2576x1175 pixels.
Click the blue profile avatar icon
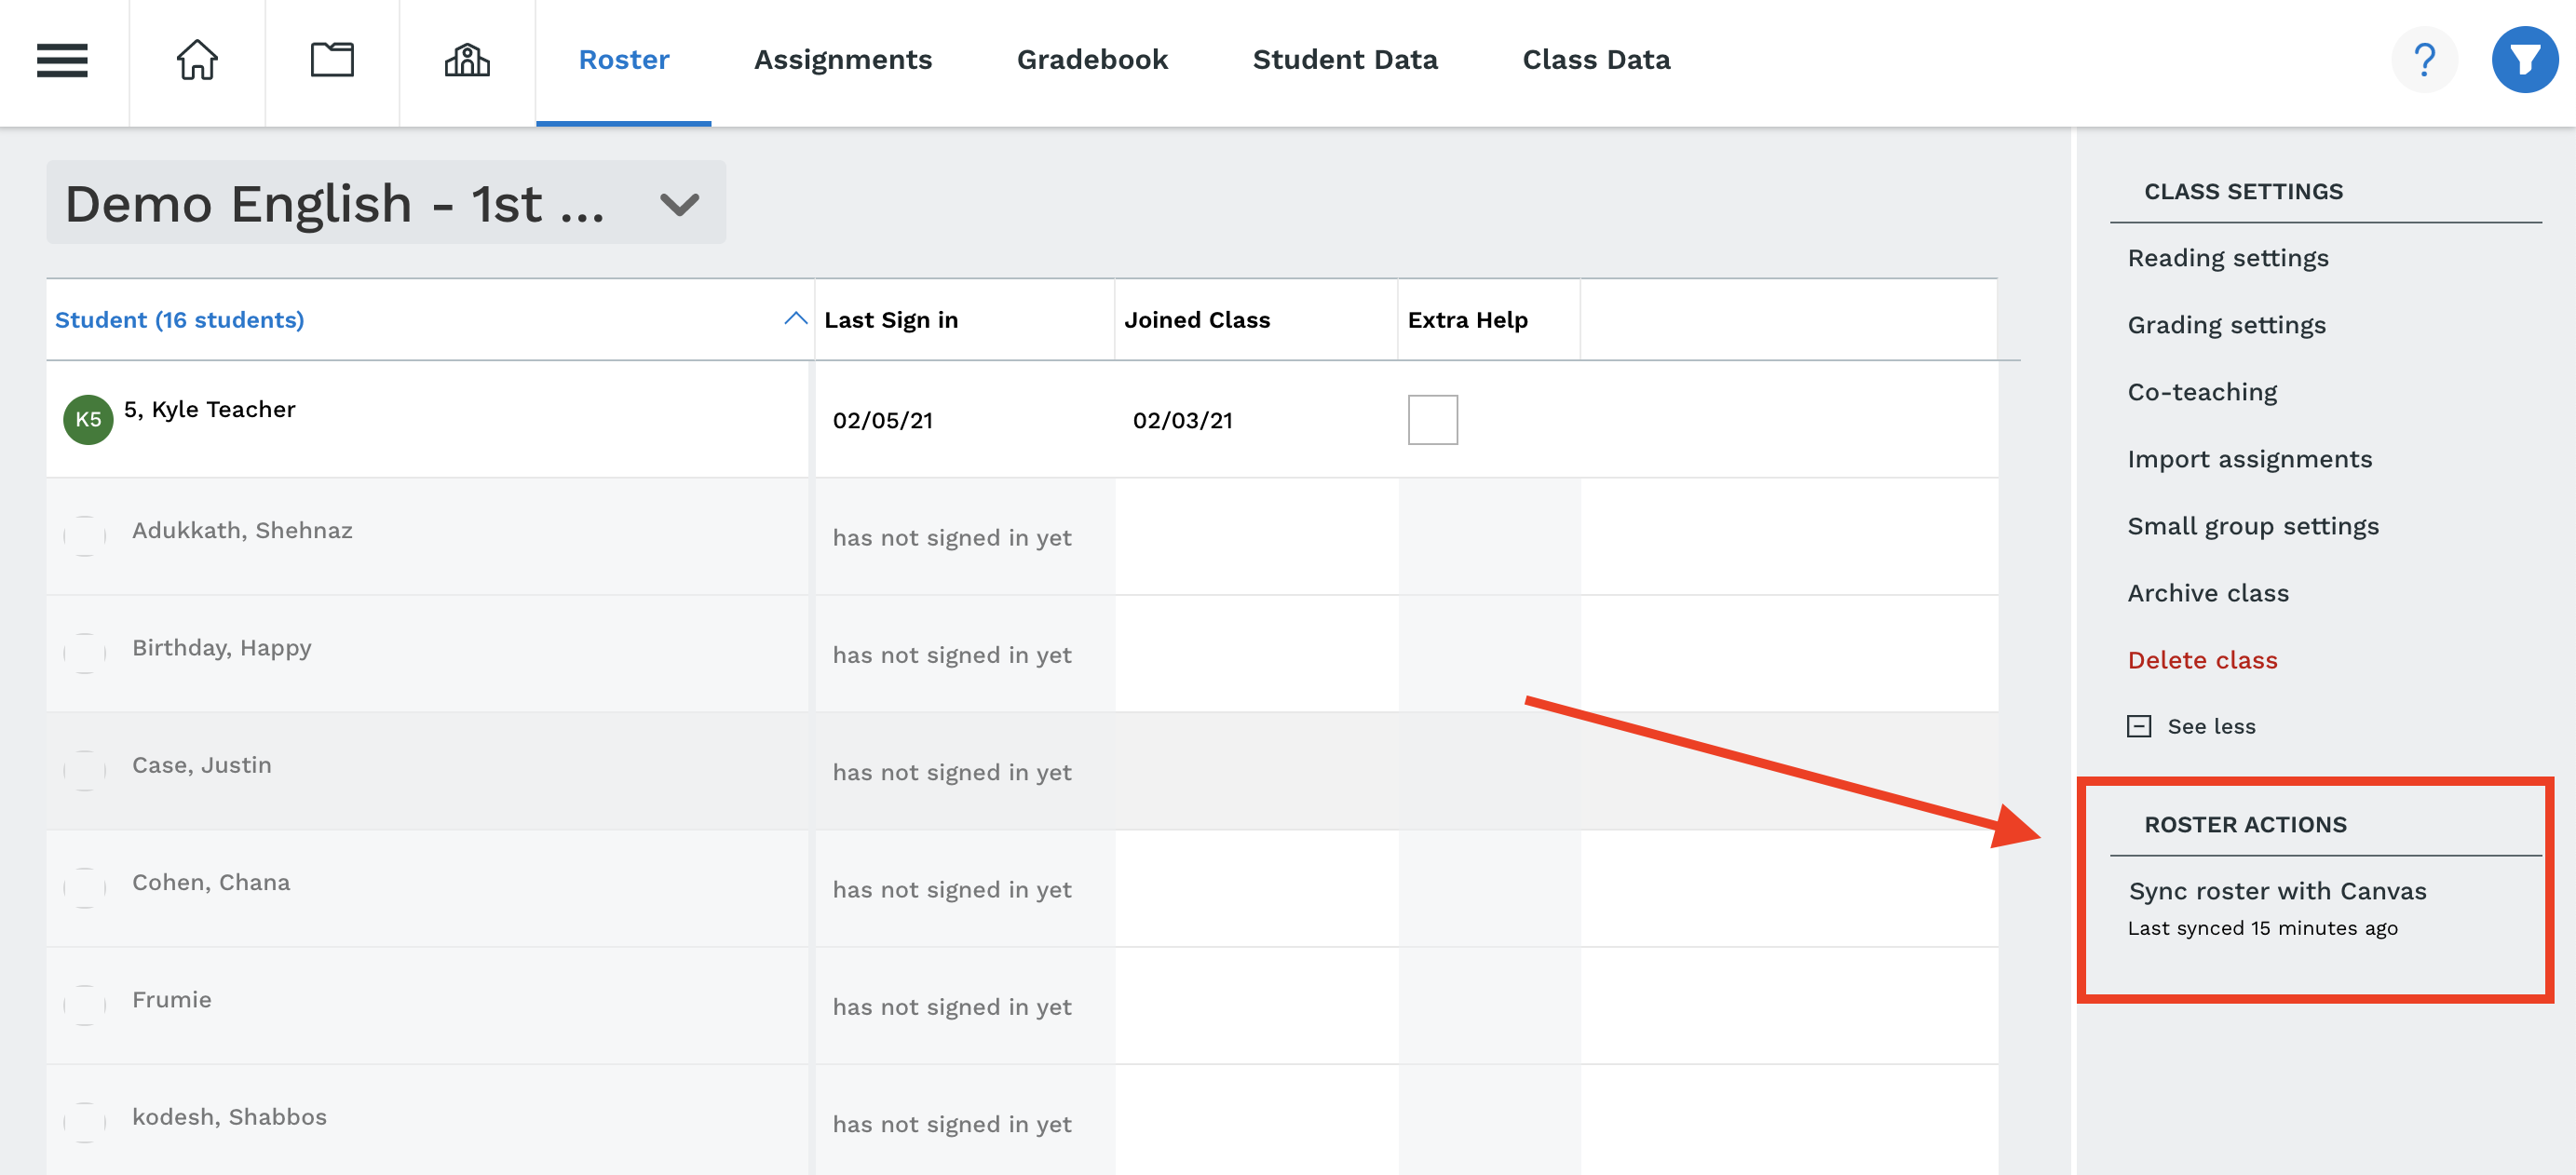[x=2524, y=60]
